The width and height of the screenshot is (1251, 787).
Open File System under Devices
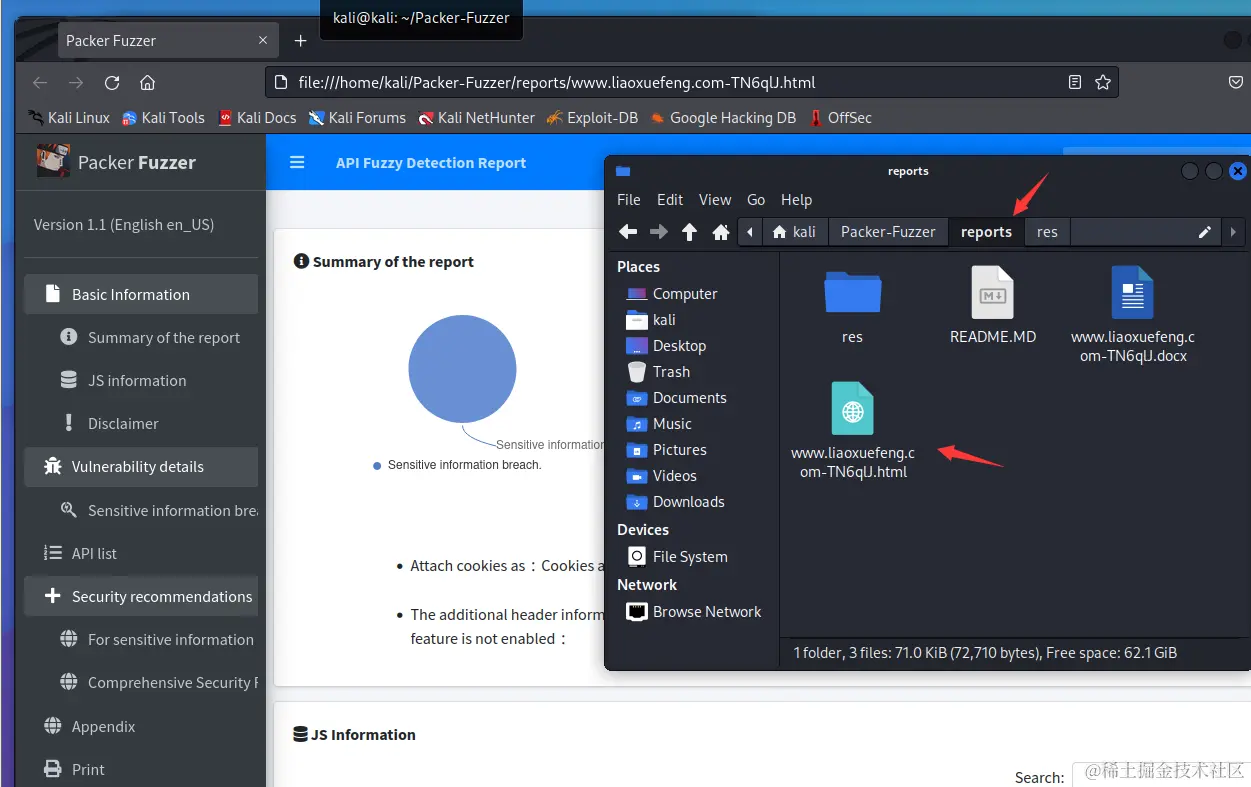677,557
